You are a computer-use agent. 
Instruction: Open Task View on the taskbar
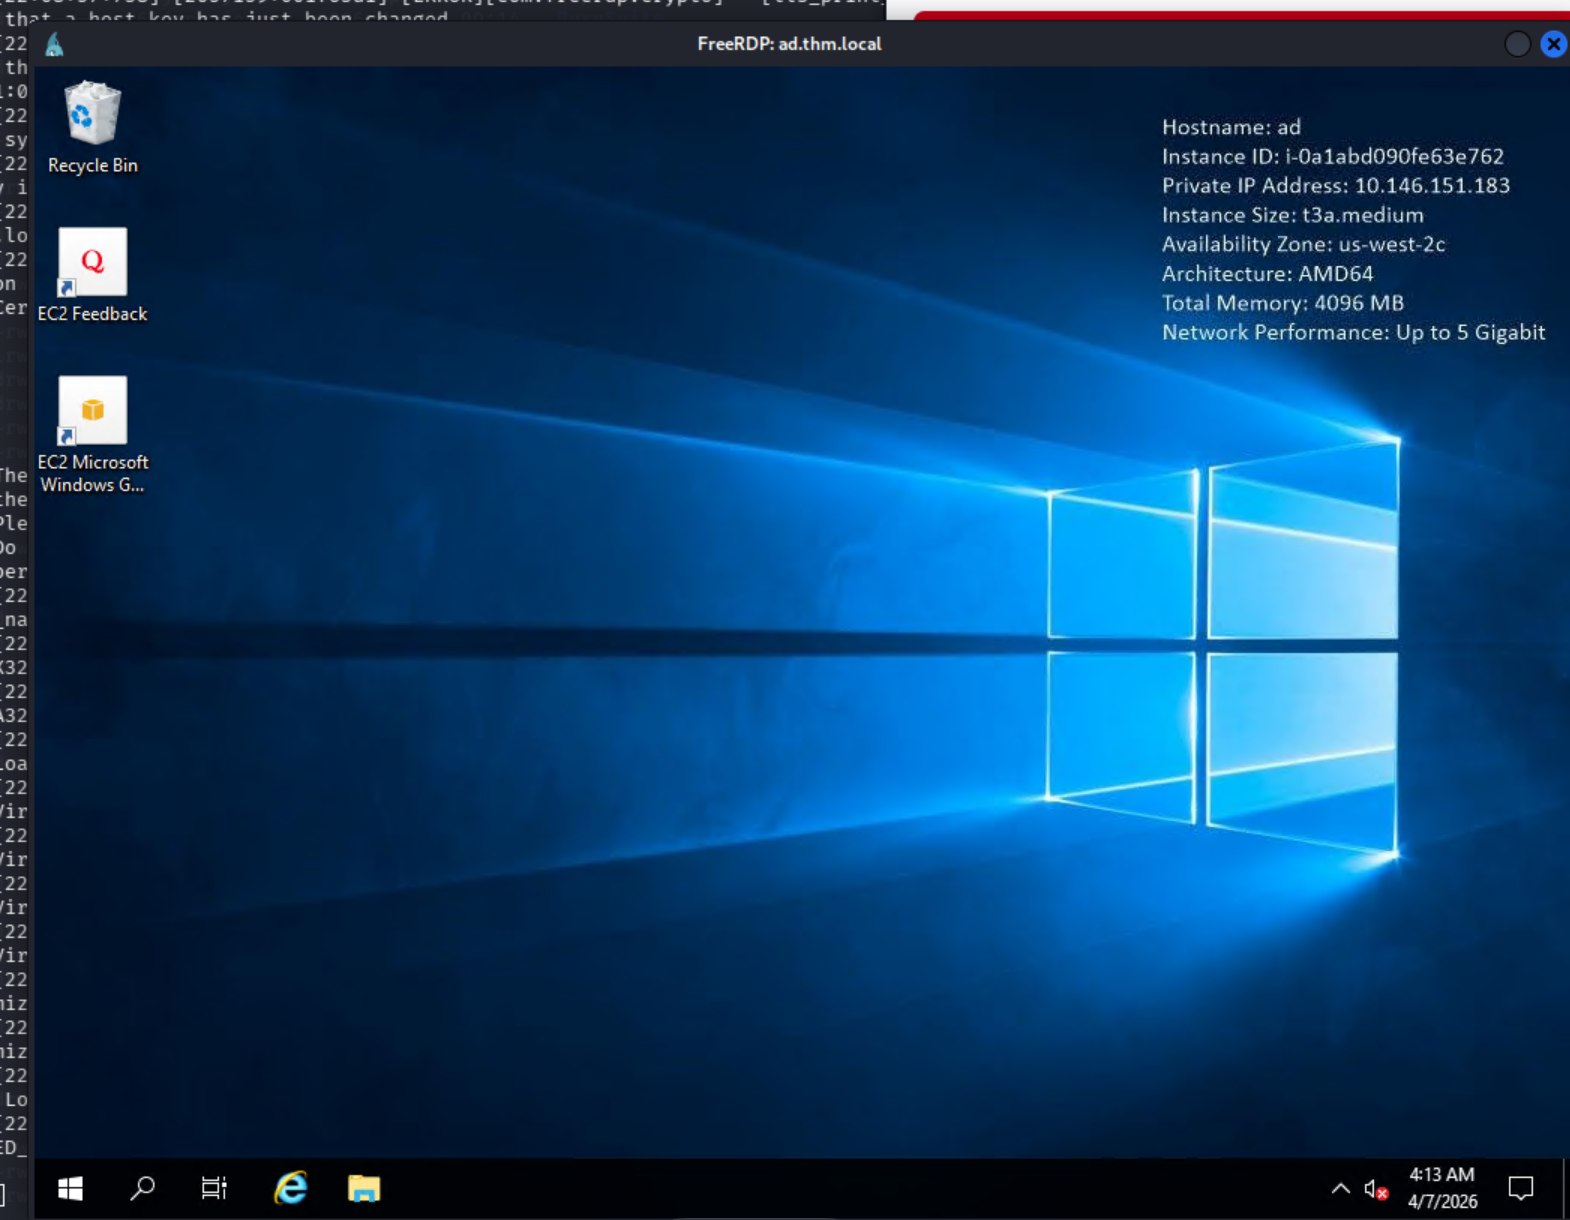[x=214, y=1188]
